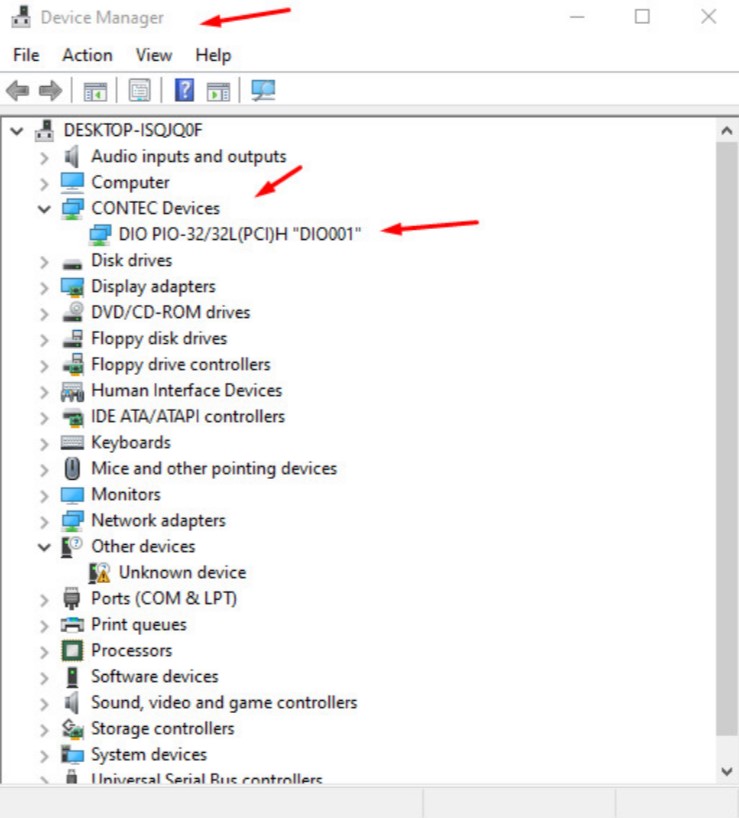This screenshot has width=739, height=818.
Task: Click the Human Interface Devices icon
Action: (72, 391)
